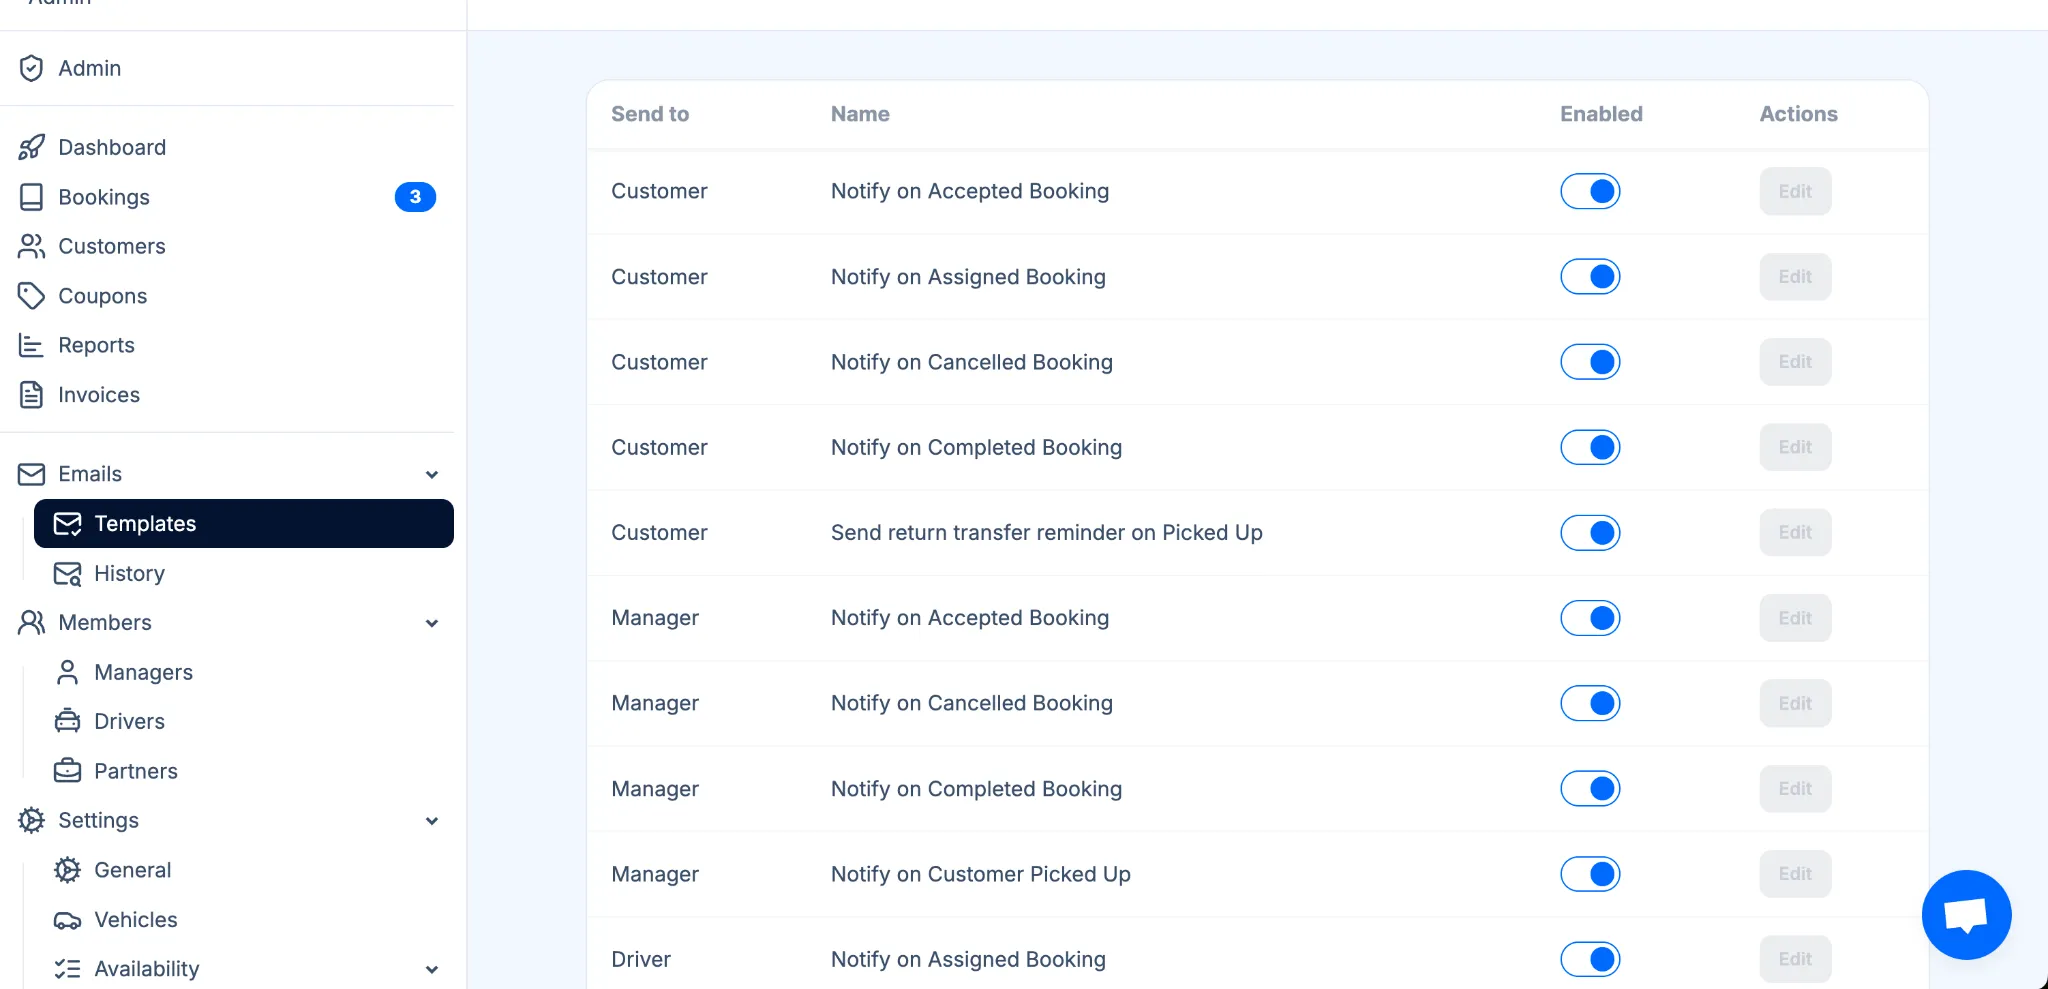
Task: Select the Drivers icon under Members
Action: (67, 720)
